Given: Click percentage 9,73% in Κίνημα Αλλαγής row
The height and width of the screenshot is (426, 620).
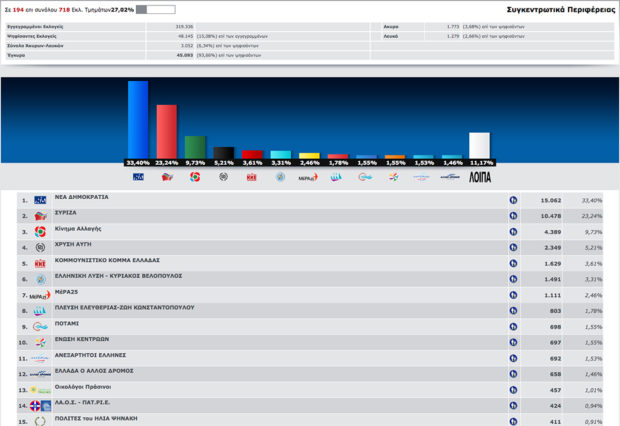Looking at the screenshot, I should pos(594,232).
